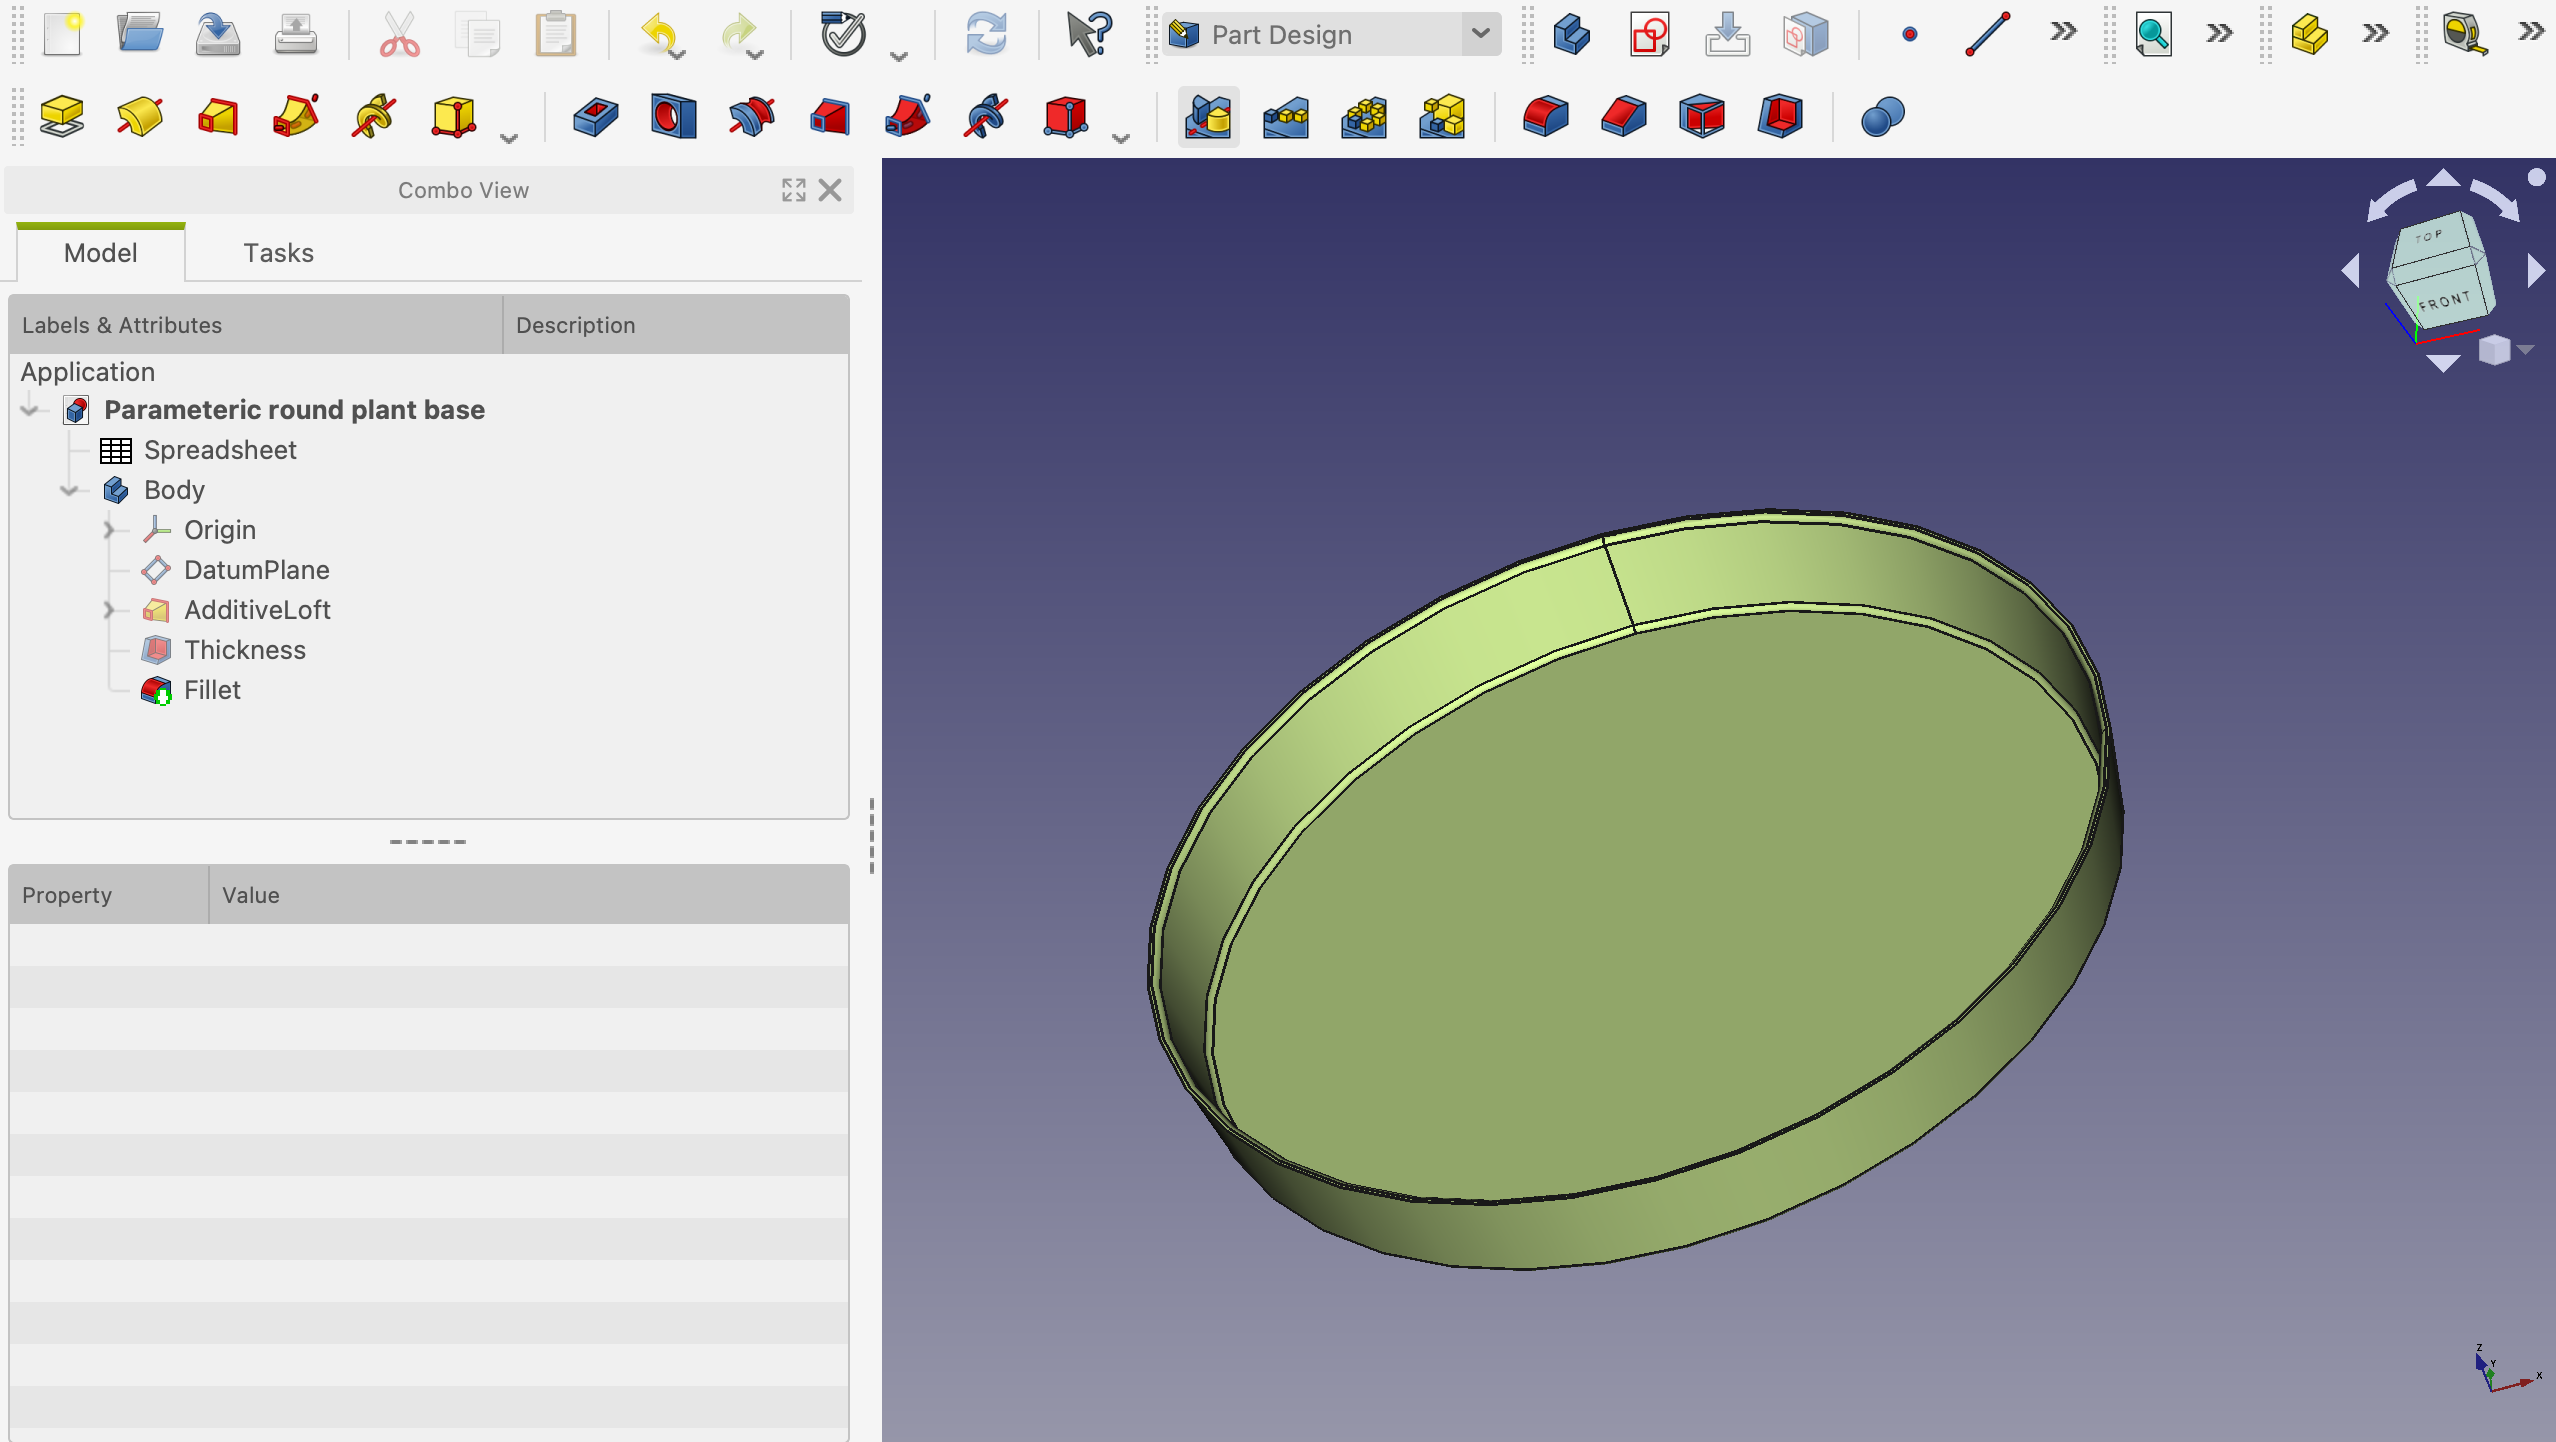Click the Datum point icon
This screenshot has height=1442, width=2556.
[1909, 35]
